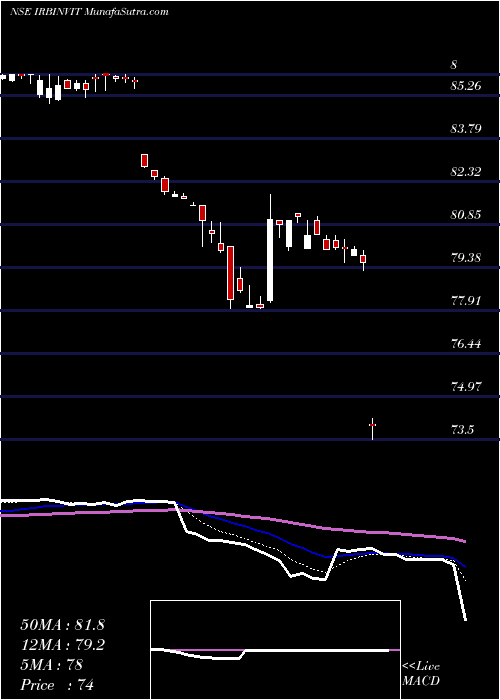Click the Price : 74 readout
The width and height of the screenshot is (500, 700).
point(57,685)
